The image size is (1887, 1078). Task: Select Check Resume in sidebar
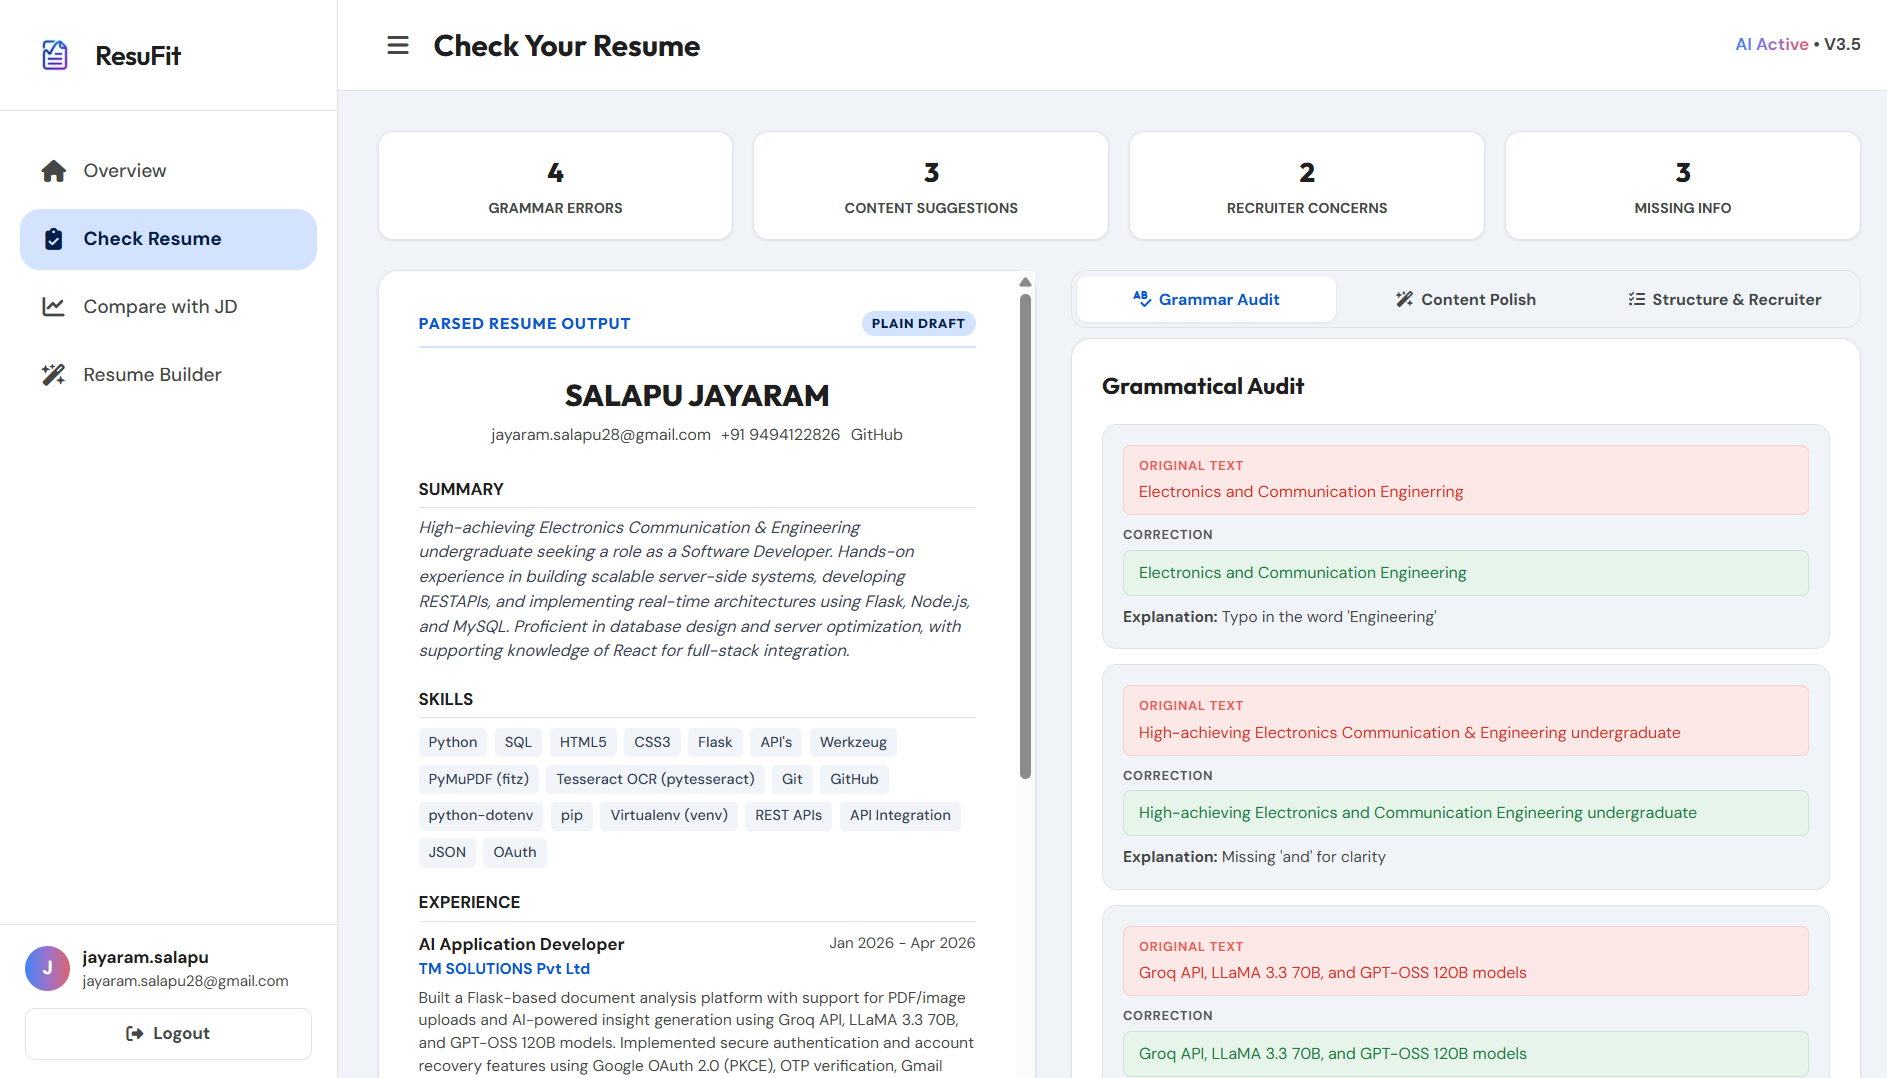[168, 239]
